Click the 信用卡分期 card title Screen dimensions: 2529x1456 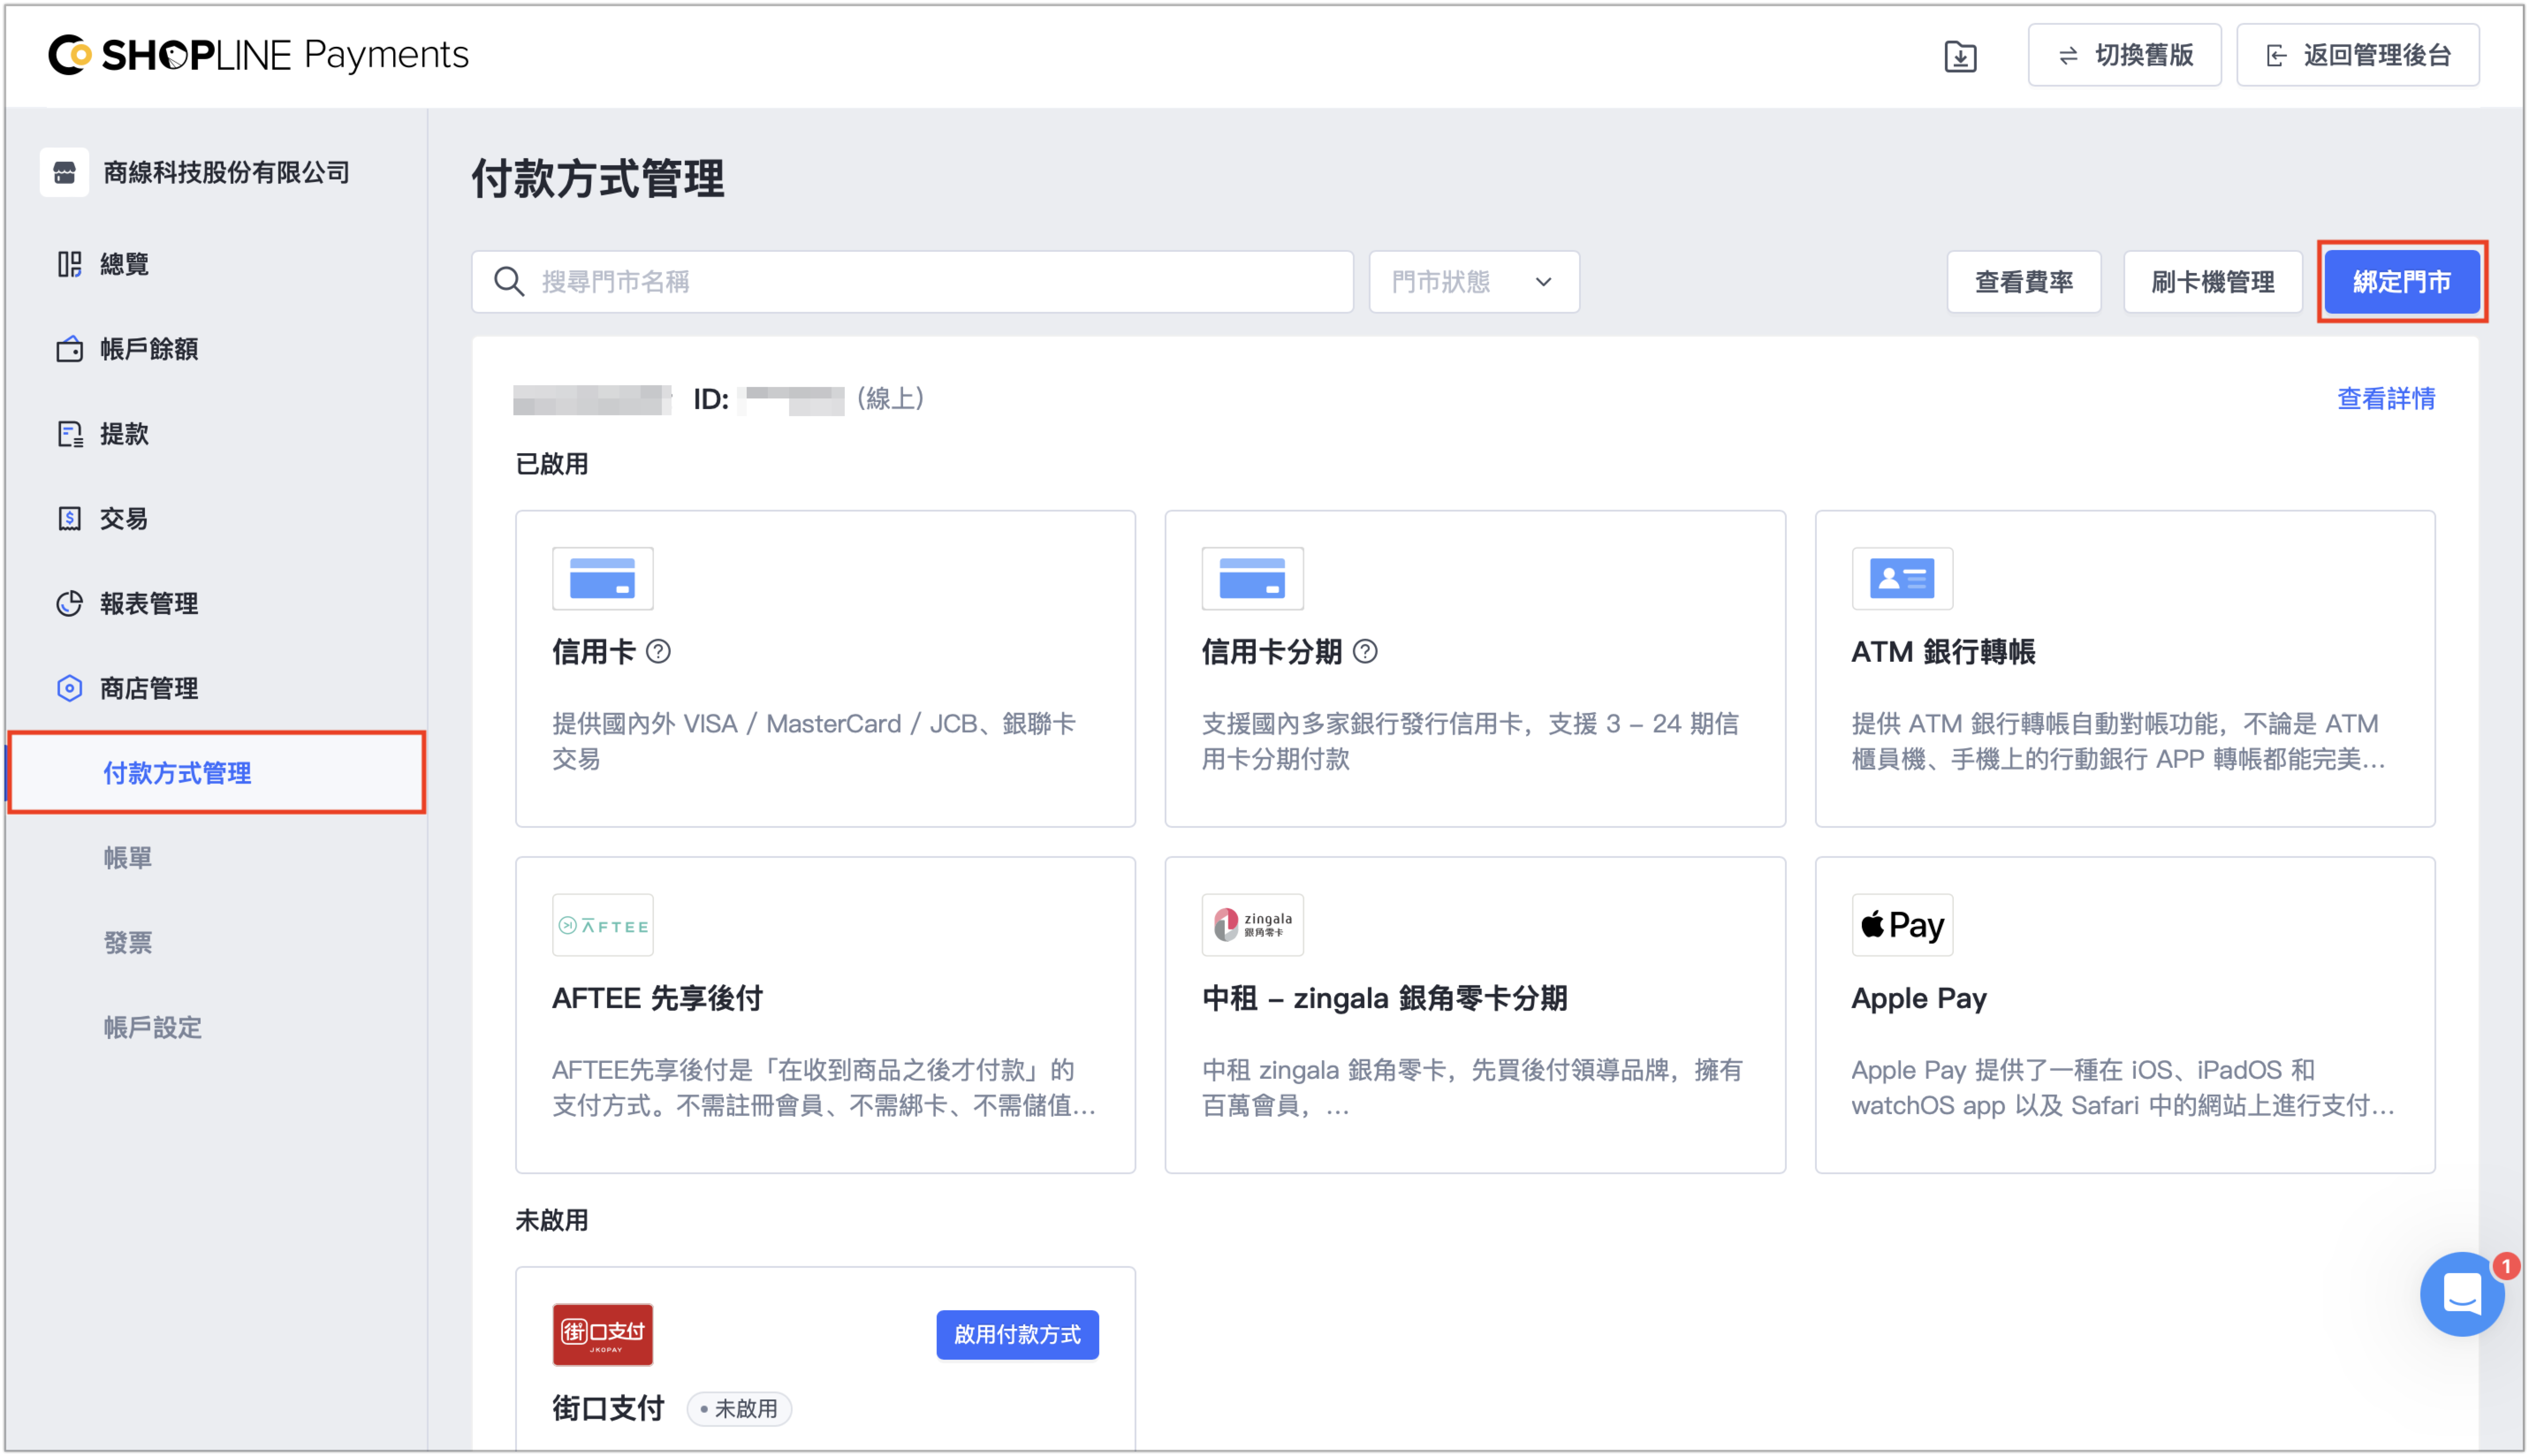pyautogui.click(x=1271, y=652)
